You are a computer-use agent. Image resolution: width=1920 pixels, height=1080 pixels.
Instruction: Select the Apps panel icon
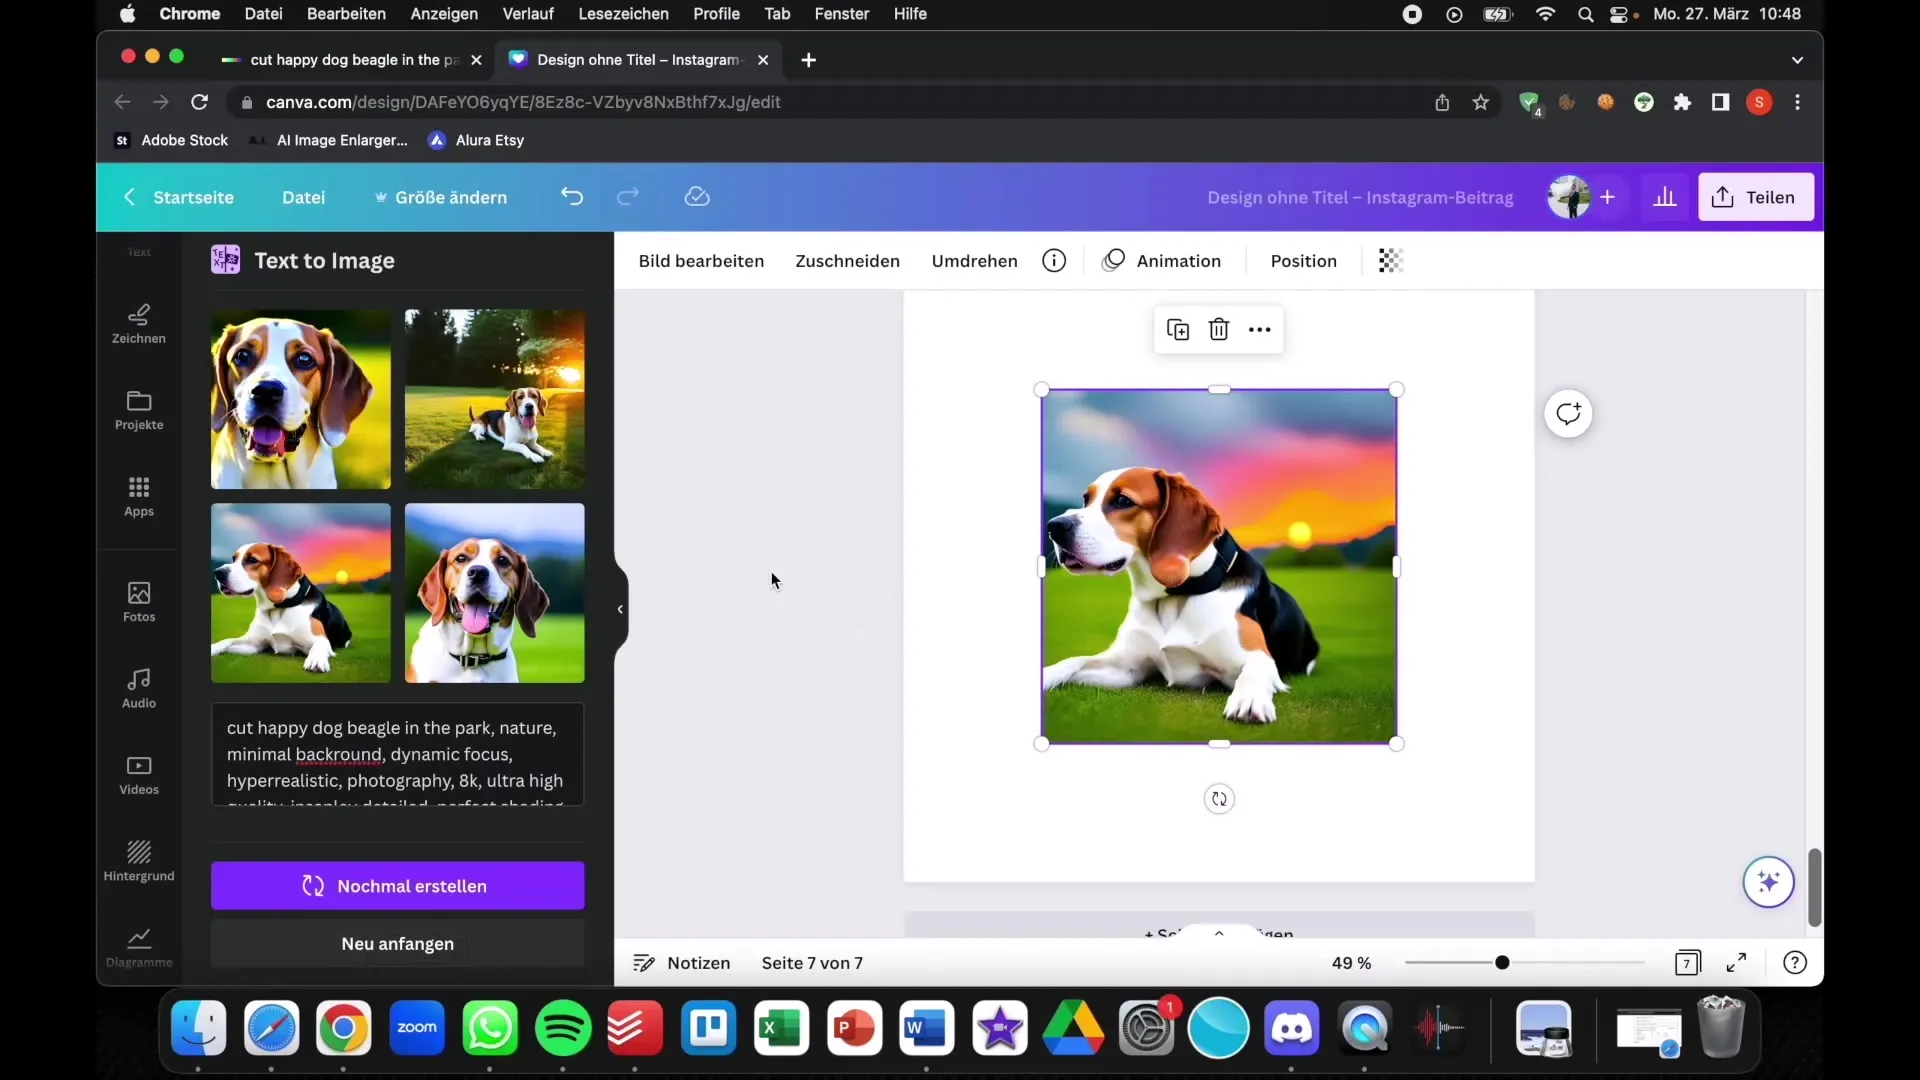click(138, 496)
